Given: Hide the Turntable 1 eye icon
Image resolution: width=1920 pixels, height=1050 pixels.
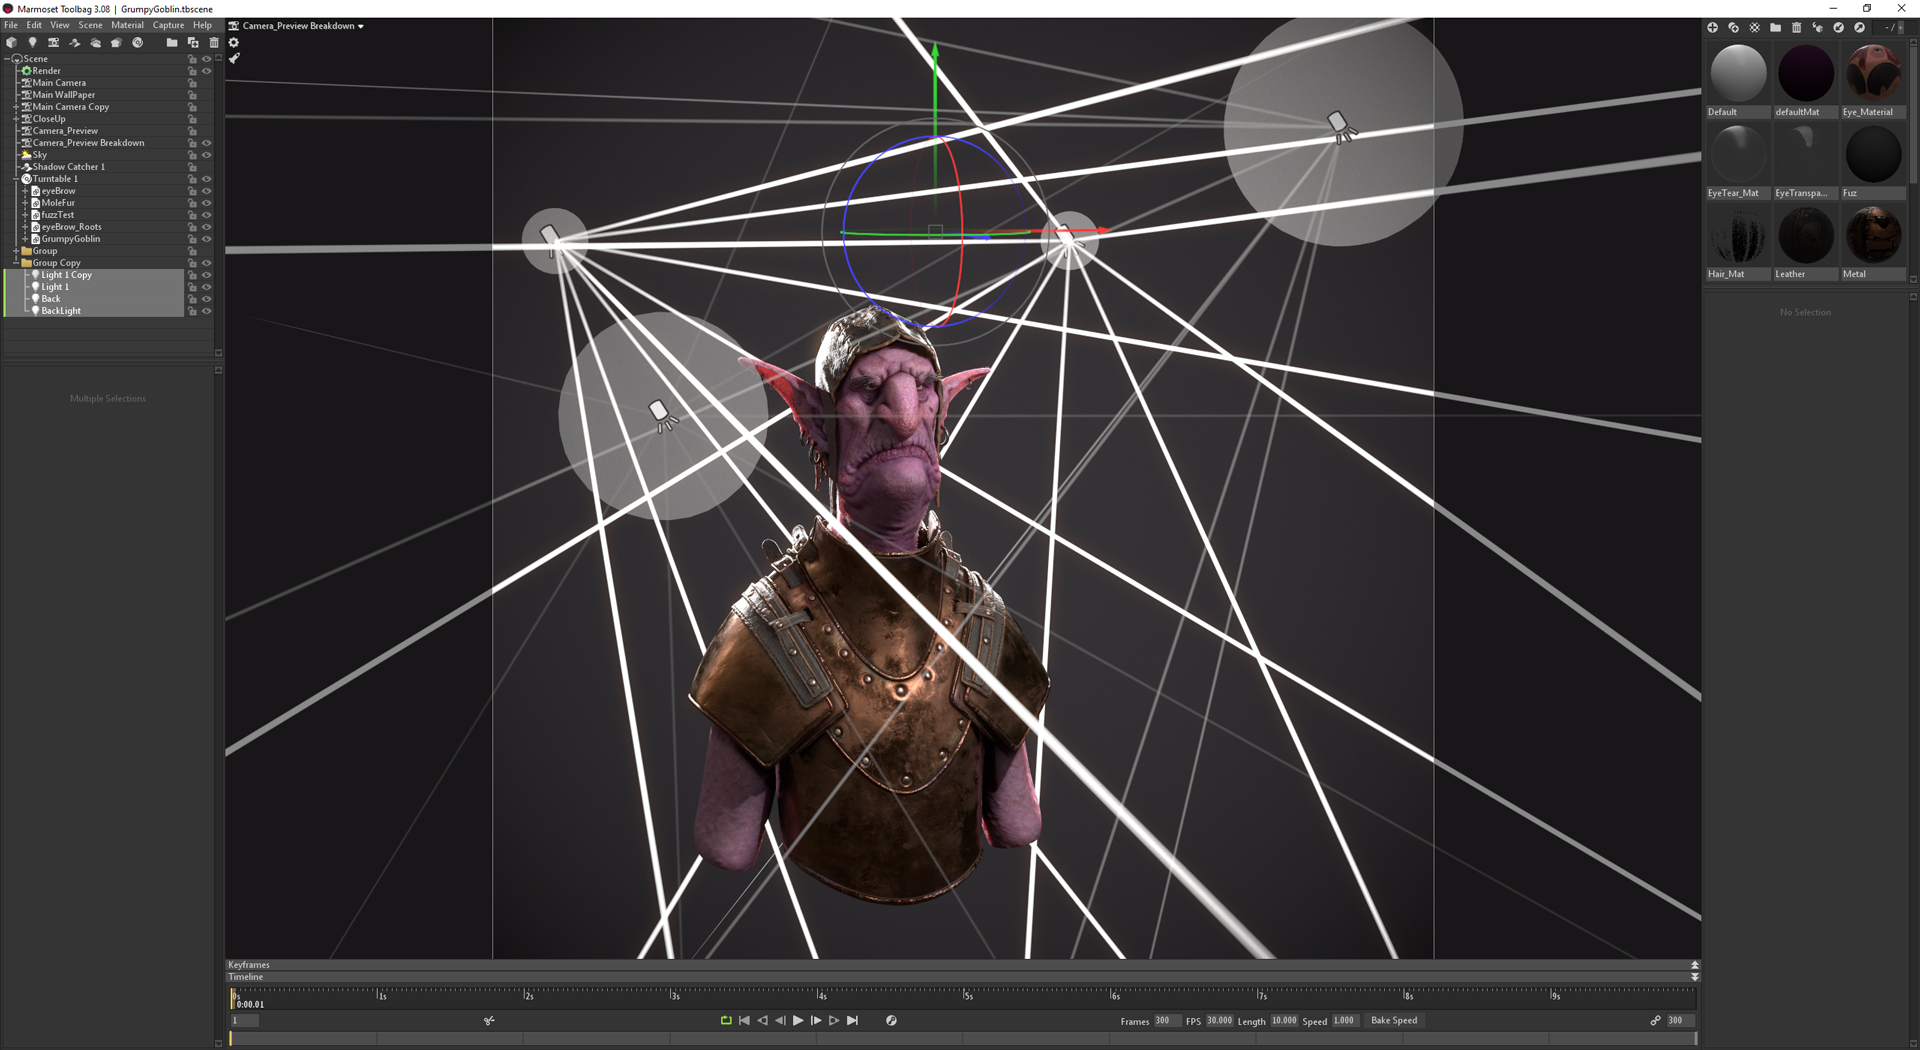Looking at the screenshot, I should coord(207,179).
